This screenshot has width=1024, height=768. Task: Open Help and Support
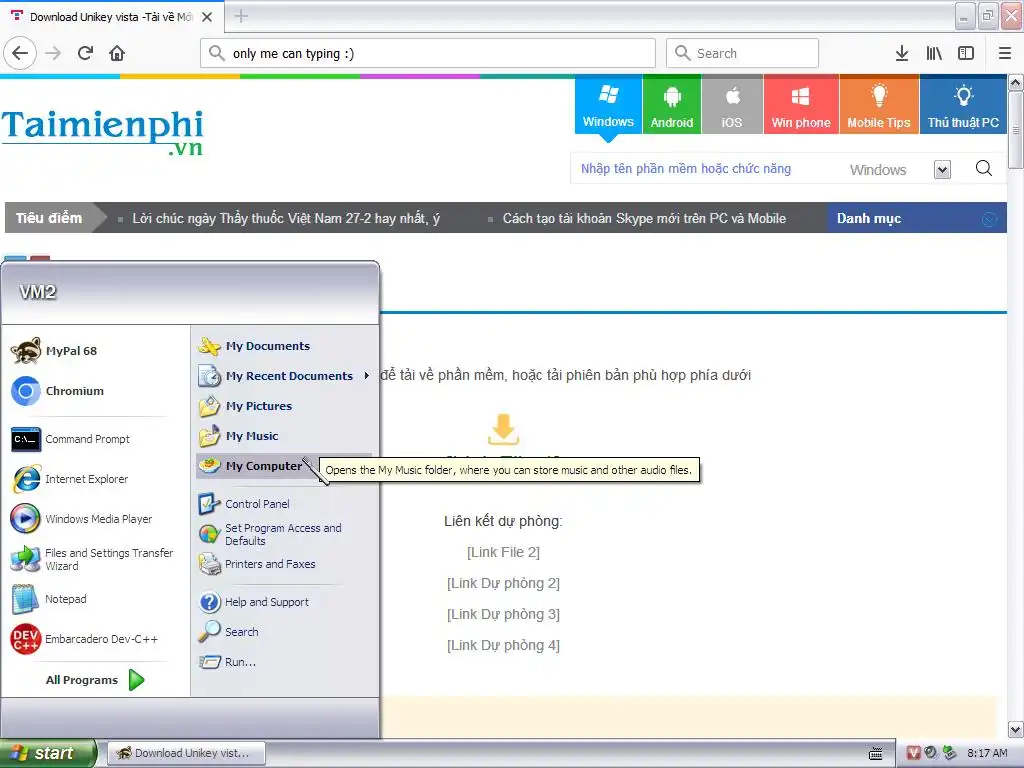tap(284, 602)
